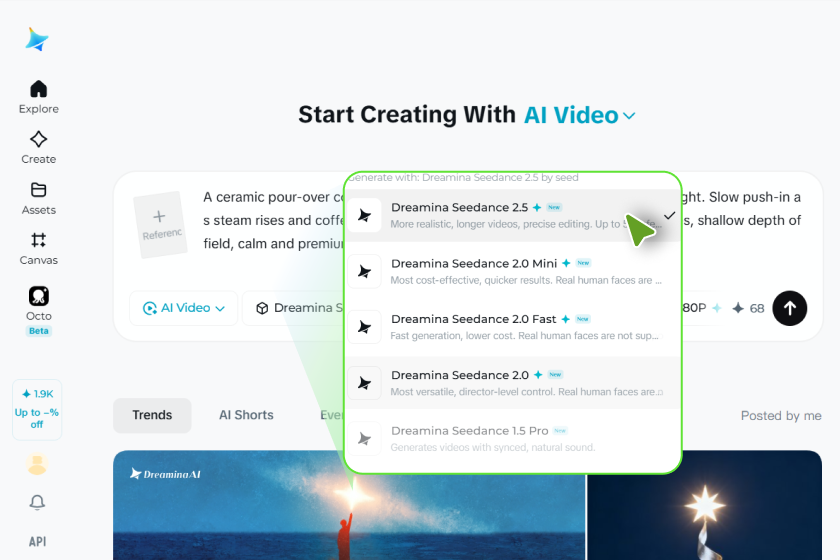840x560 pixels.
Task: Go to Assets folder
Action: point(39,198)
